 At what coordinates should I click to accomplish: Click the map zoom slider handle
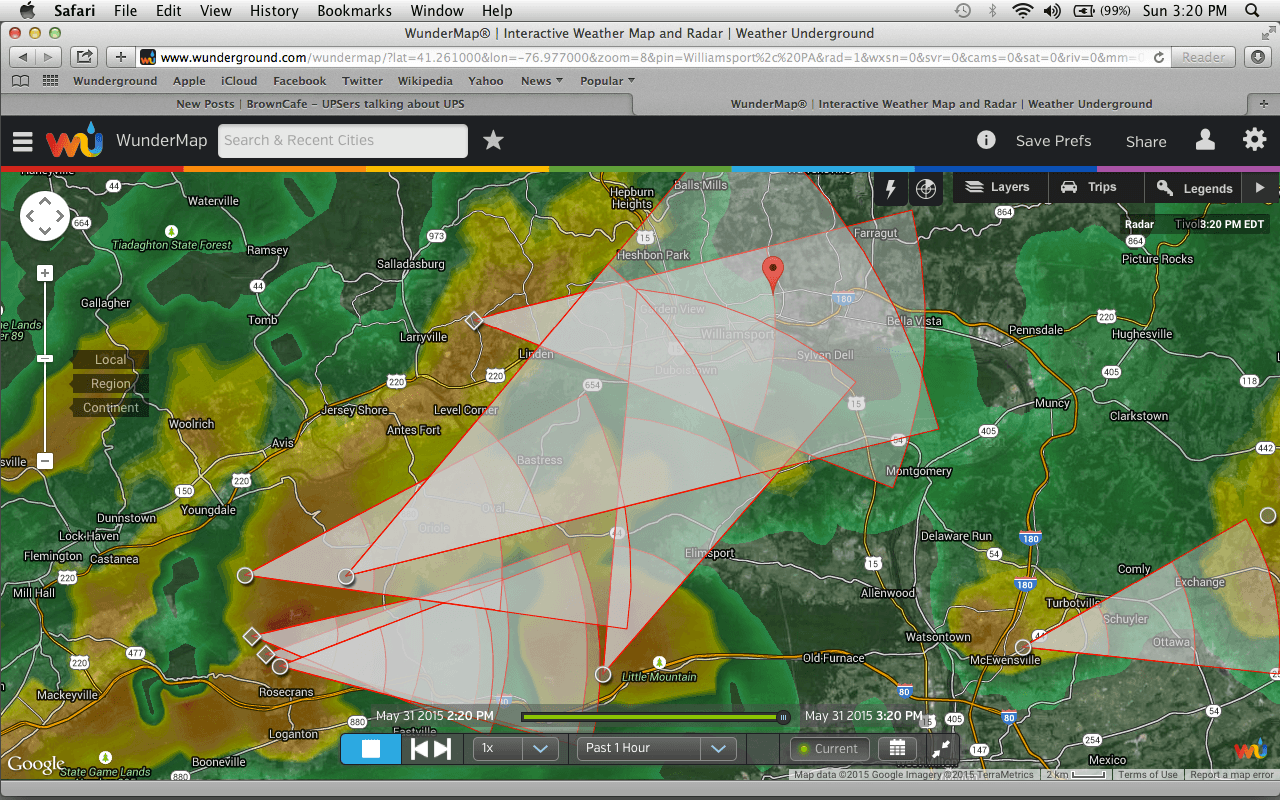pos(45,358)
